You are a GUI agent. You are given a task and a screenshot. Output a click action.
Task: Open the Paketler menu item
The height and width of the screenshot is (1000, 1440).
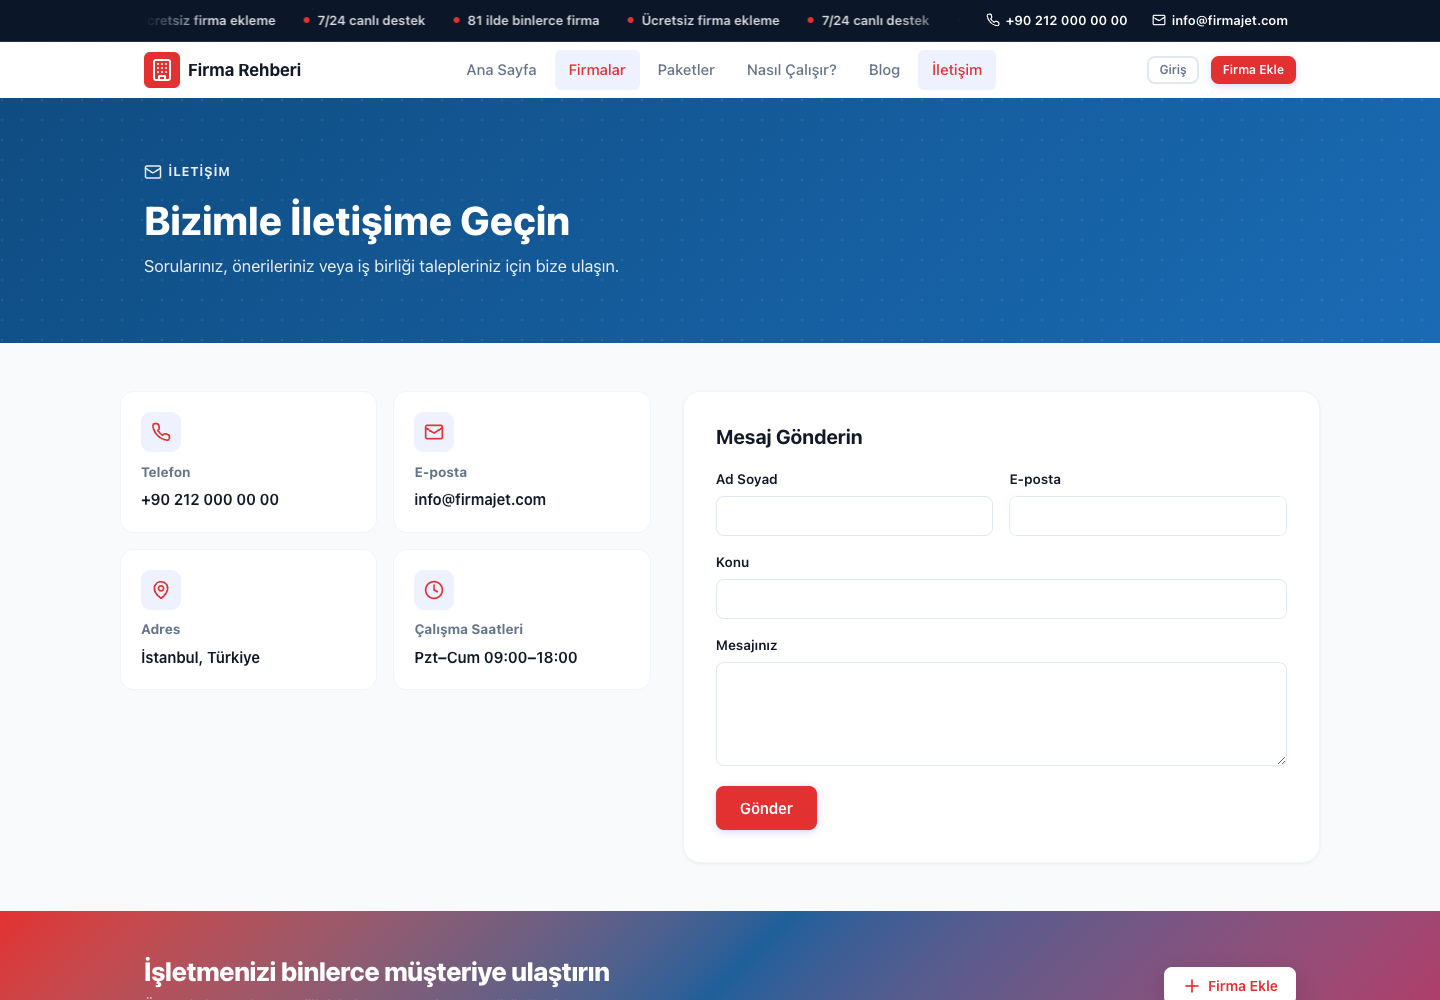pos(686,70)
